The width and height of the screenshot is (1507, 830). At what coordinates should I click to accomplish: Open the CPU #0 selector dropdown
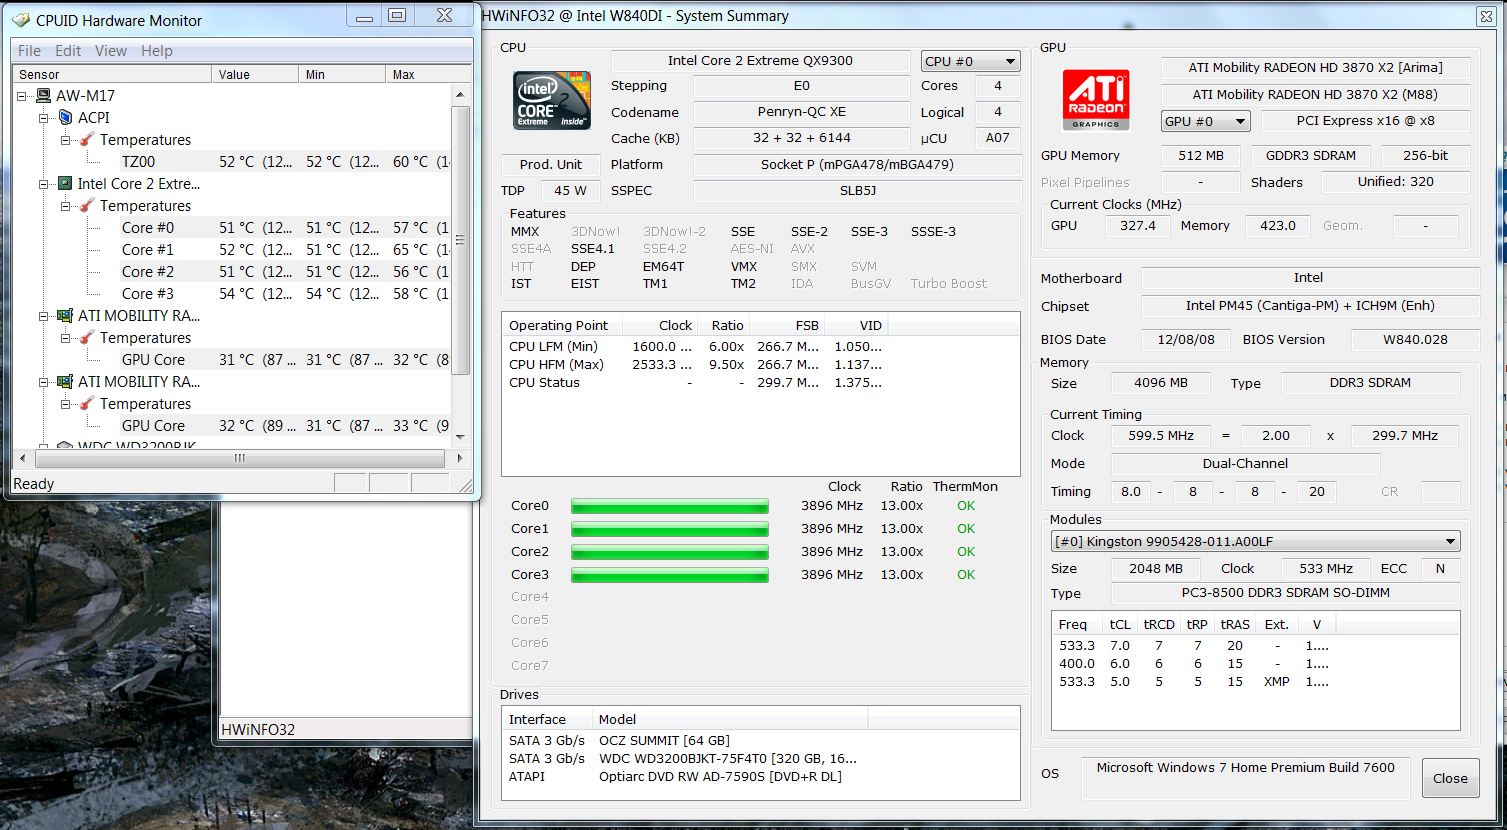[970, 61]
